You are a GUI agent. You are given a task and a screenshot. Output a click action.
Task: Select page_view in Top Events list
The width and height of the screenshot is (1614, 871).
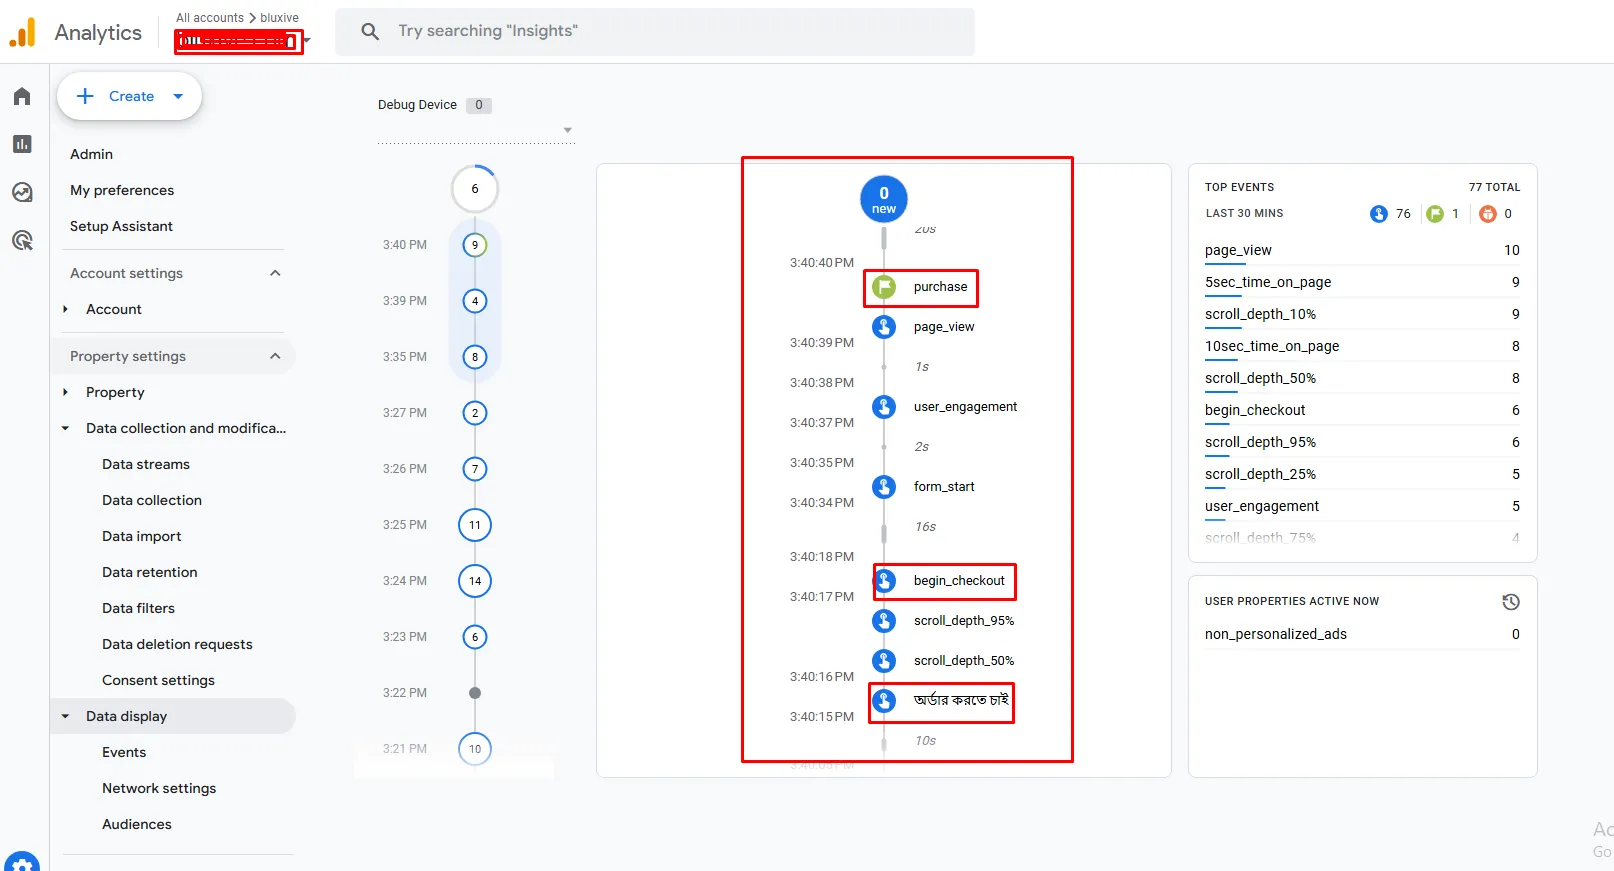[x=1238, y=250]
